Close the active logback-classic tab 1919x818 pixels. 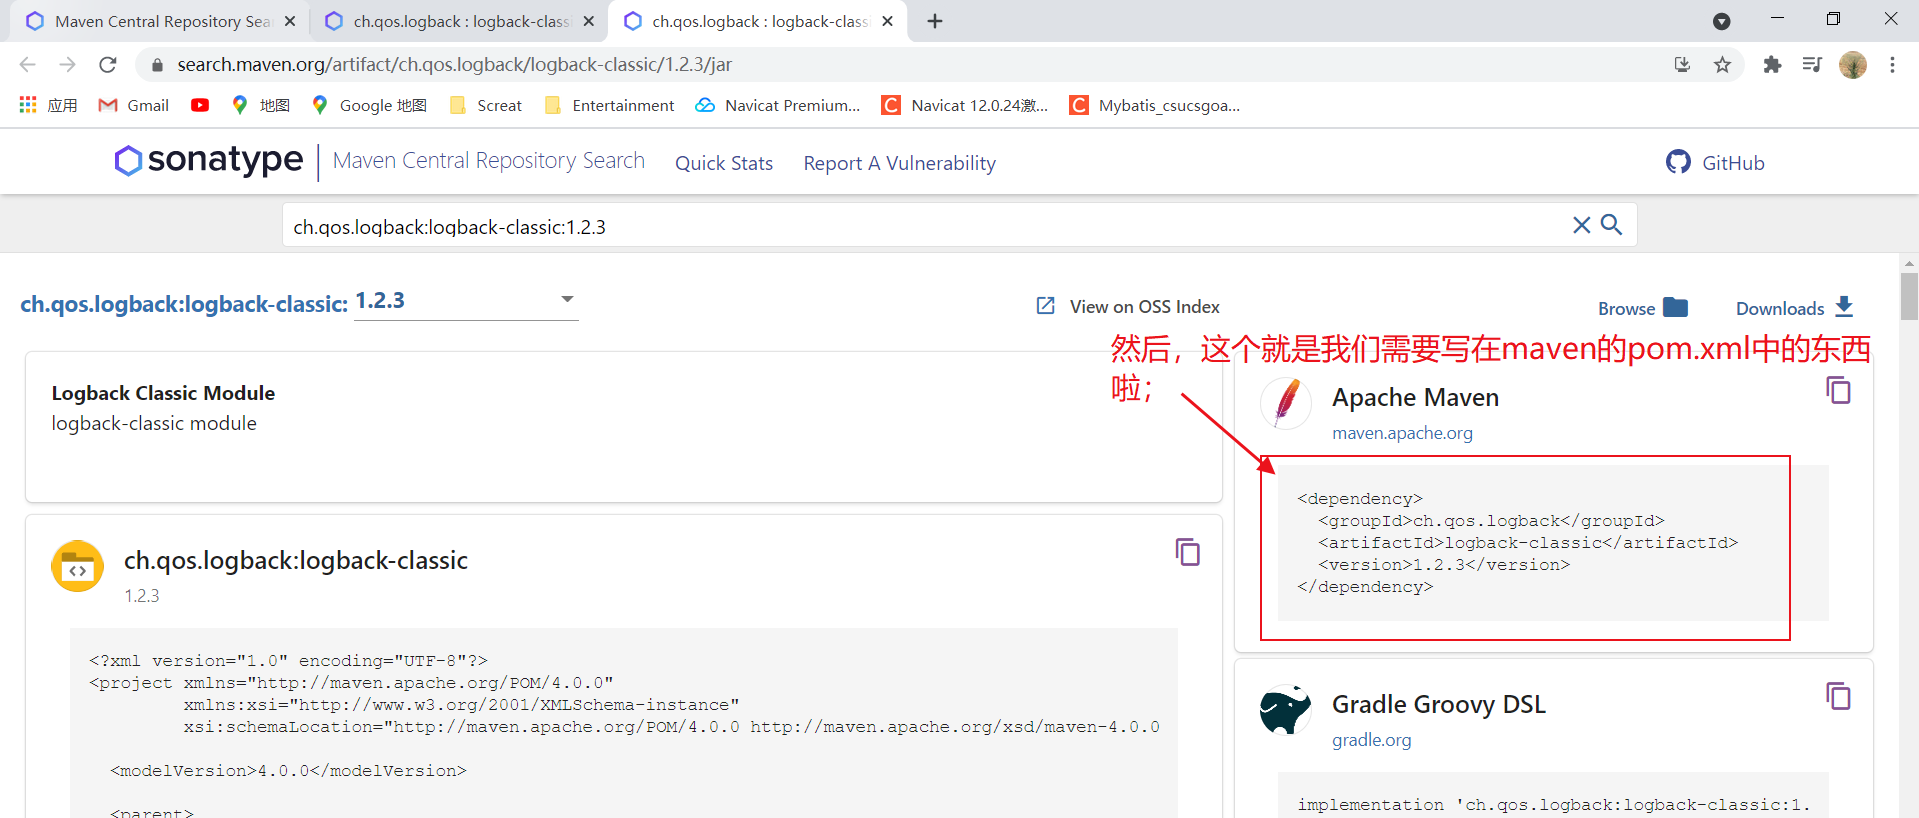click(887, 21)
